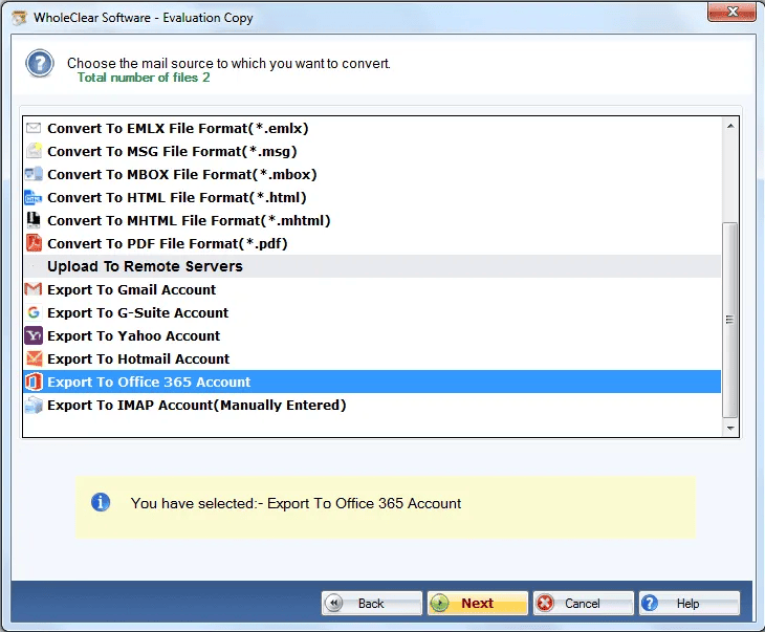Click the Gmail M icon

tap(33, 289)
